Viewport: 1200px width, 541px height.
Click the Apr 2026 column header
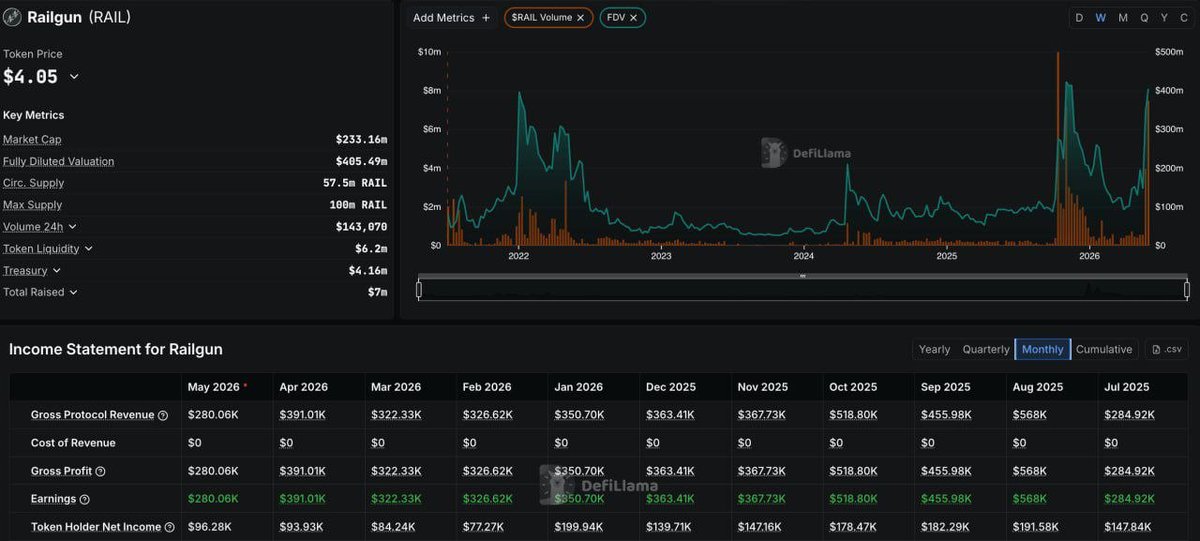tap(304, 387)
